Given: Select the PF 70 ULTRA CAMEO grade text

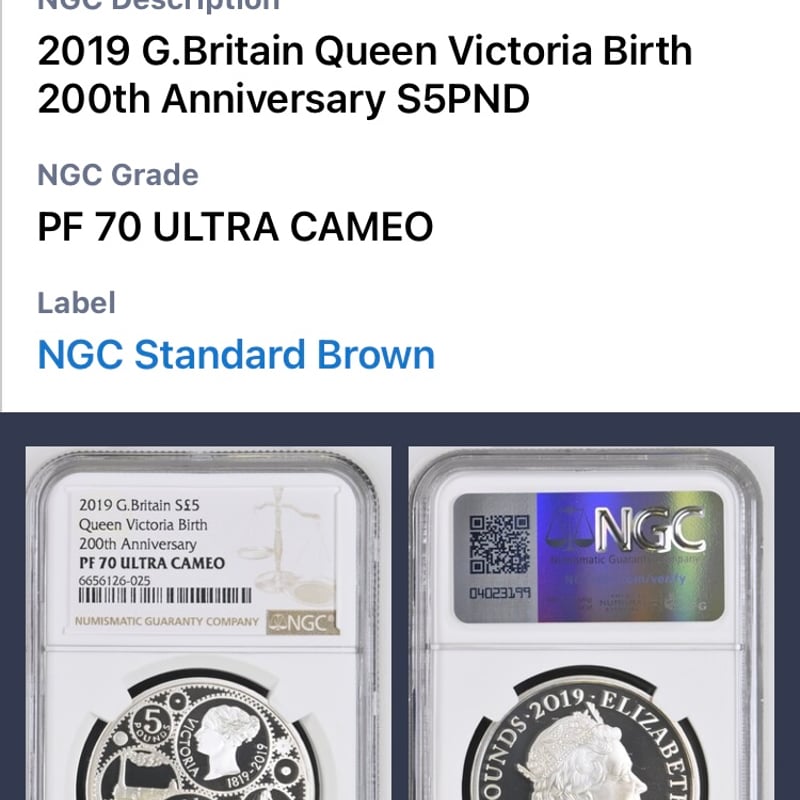Looking at the screenshot, I should pos(235,227).
